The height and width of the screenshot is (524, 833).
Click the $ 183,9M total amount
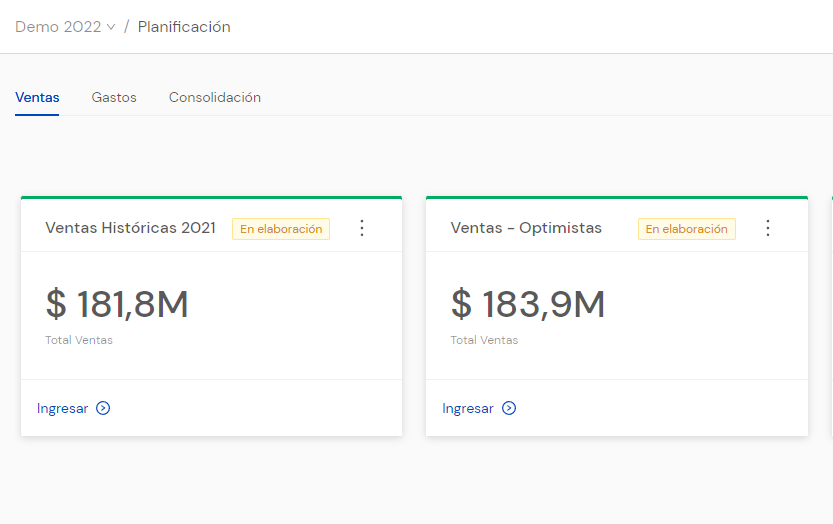pos(528,304)
